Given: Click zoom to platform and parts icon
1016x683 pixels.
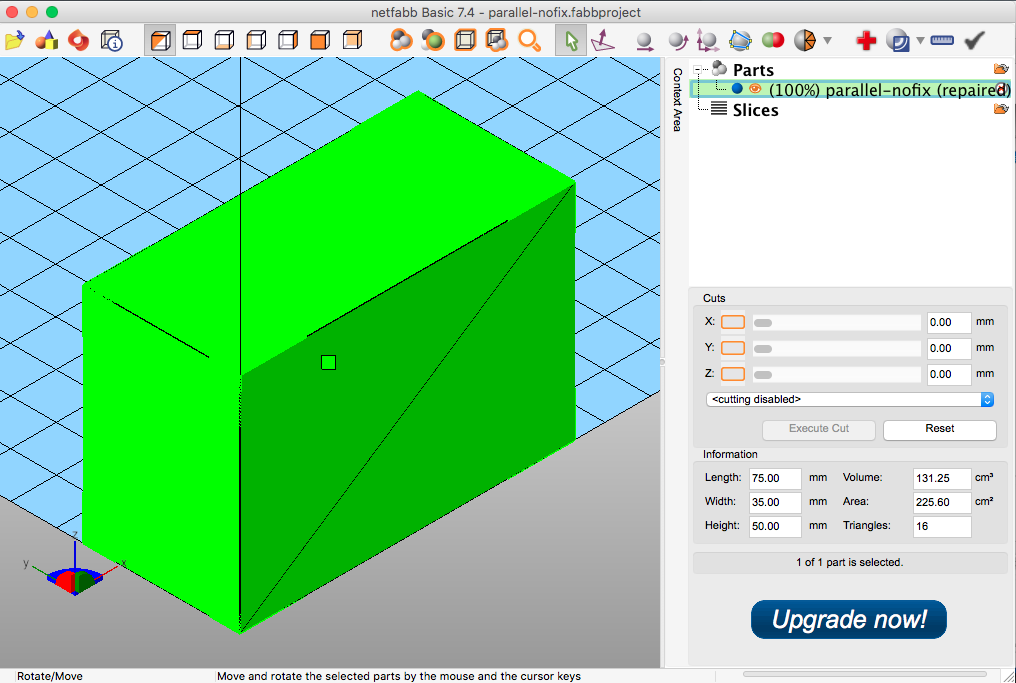Looking at the screenshot, I should [x=497, y=40].
